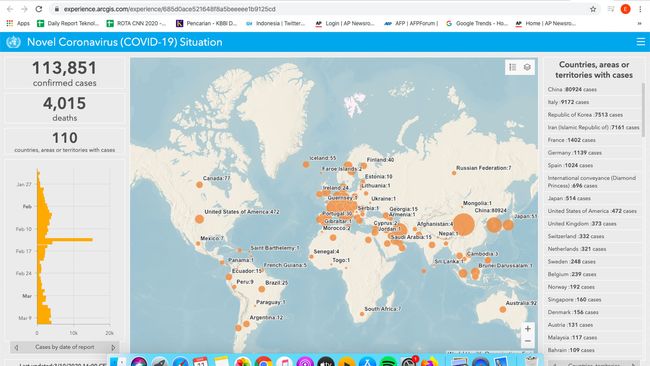
Task: Click the China case circle on the map
Action: [463, 224]
